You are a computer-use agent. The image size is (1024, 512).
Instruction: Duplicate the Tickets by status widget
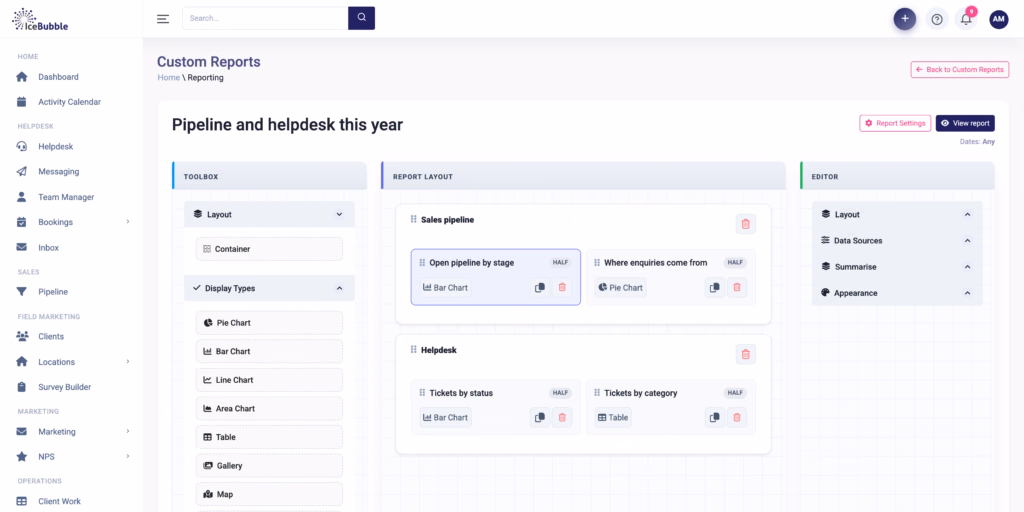[540, 417]
